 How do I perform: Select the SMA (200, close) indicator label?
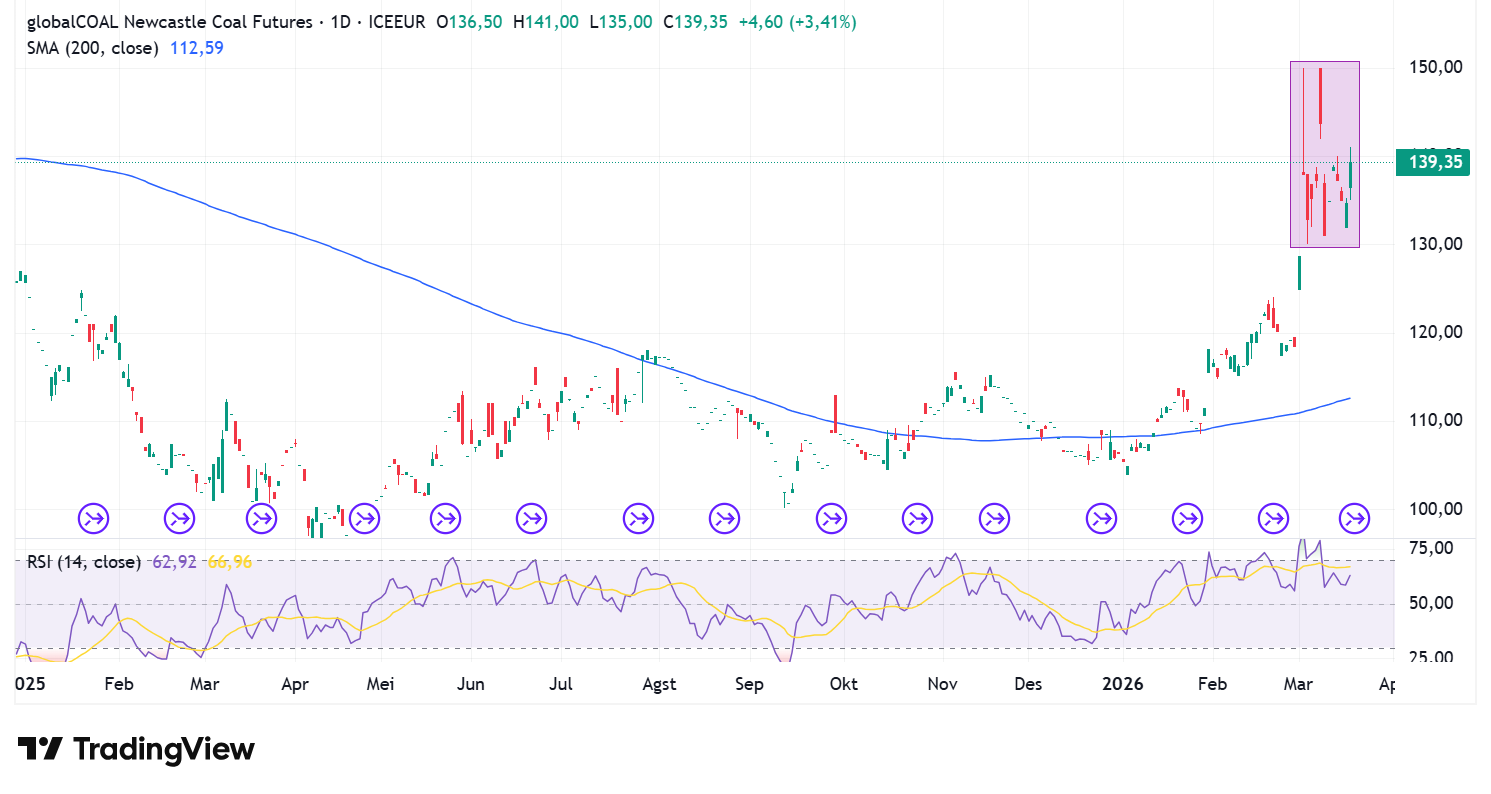pos(93,47)
